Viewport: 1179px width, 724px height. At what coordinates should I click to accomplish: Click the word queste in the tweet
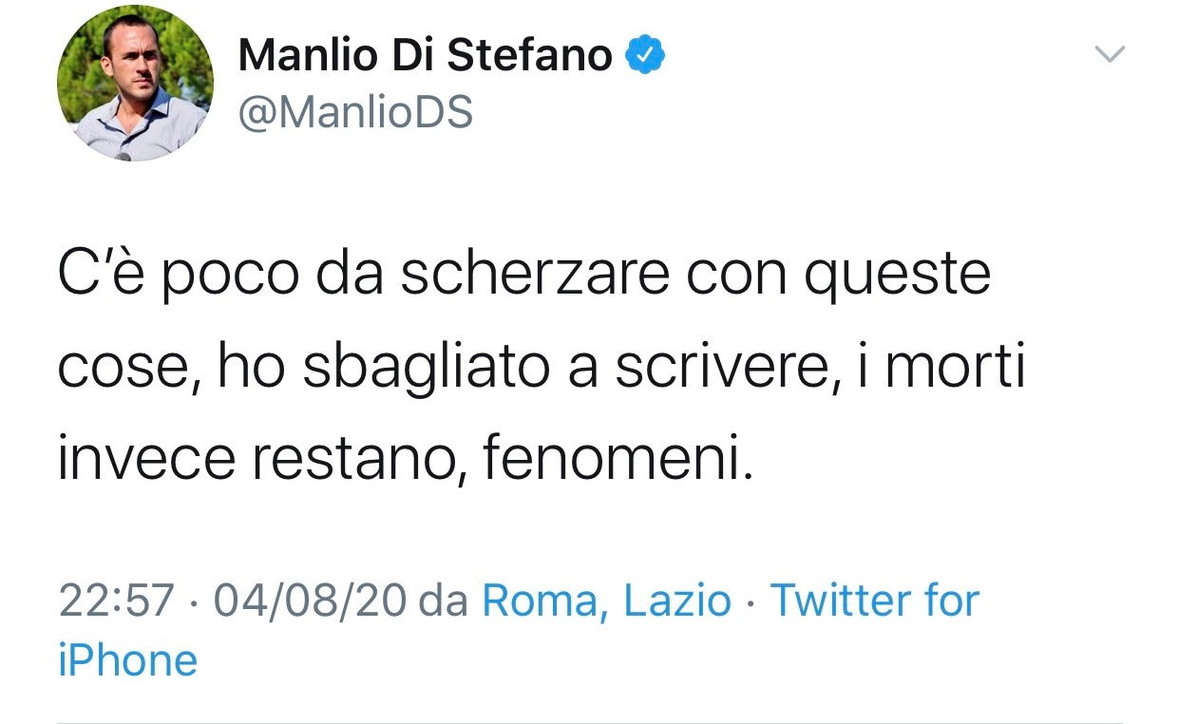(897, 277)
